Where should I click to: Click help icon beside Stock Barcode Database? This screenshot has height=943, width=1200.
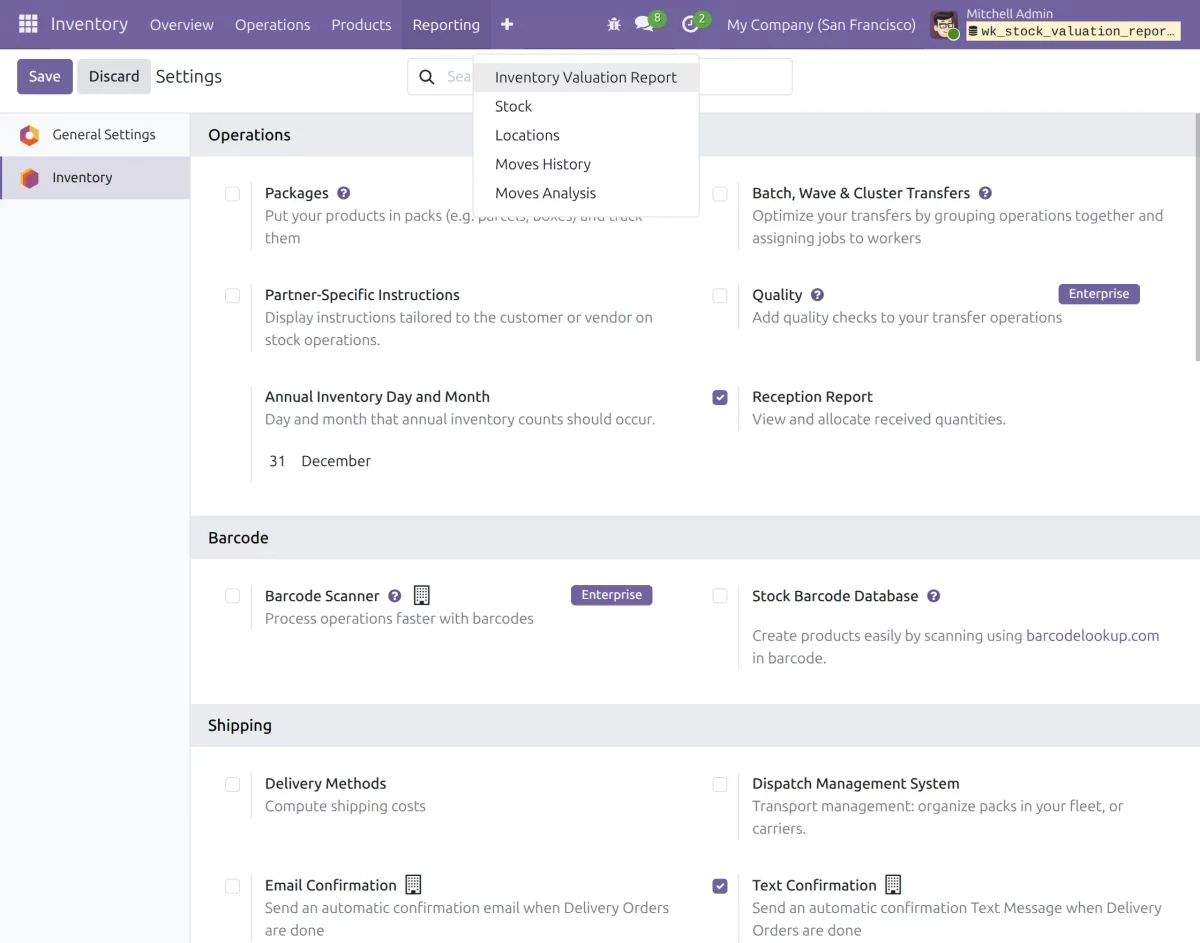click(x=933, y=596)
